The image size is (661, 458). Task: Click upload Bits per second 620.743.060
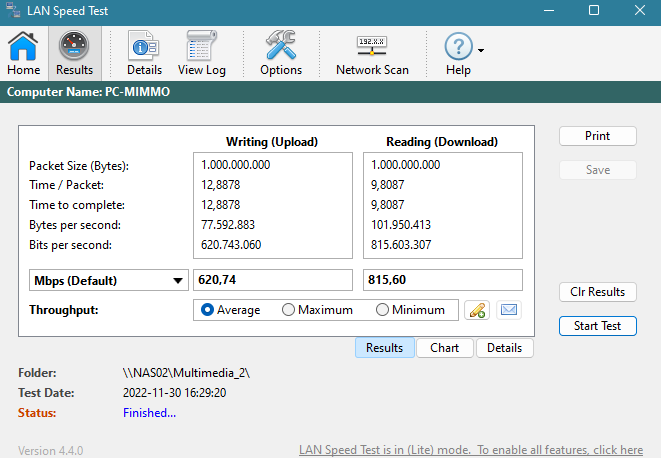(x=231, y=245)
